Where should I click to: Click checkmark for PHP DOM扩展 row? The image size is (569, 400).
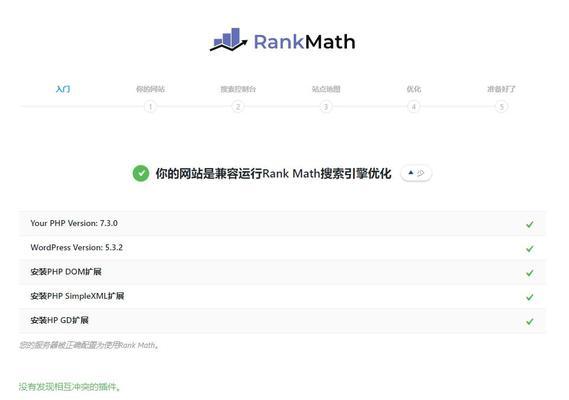tap(530, 273)
